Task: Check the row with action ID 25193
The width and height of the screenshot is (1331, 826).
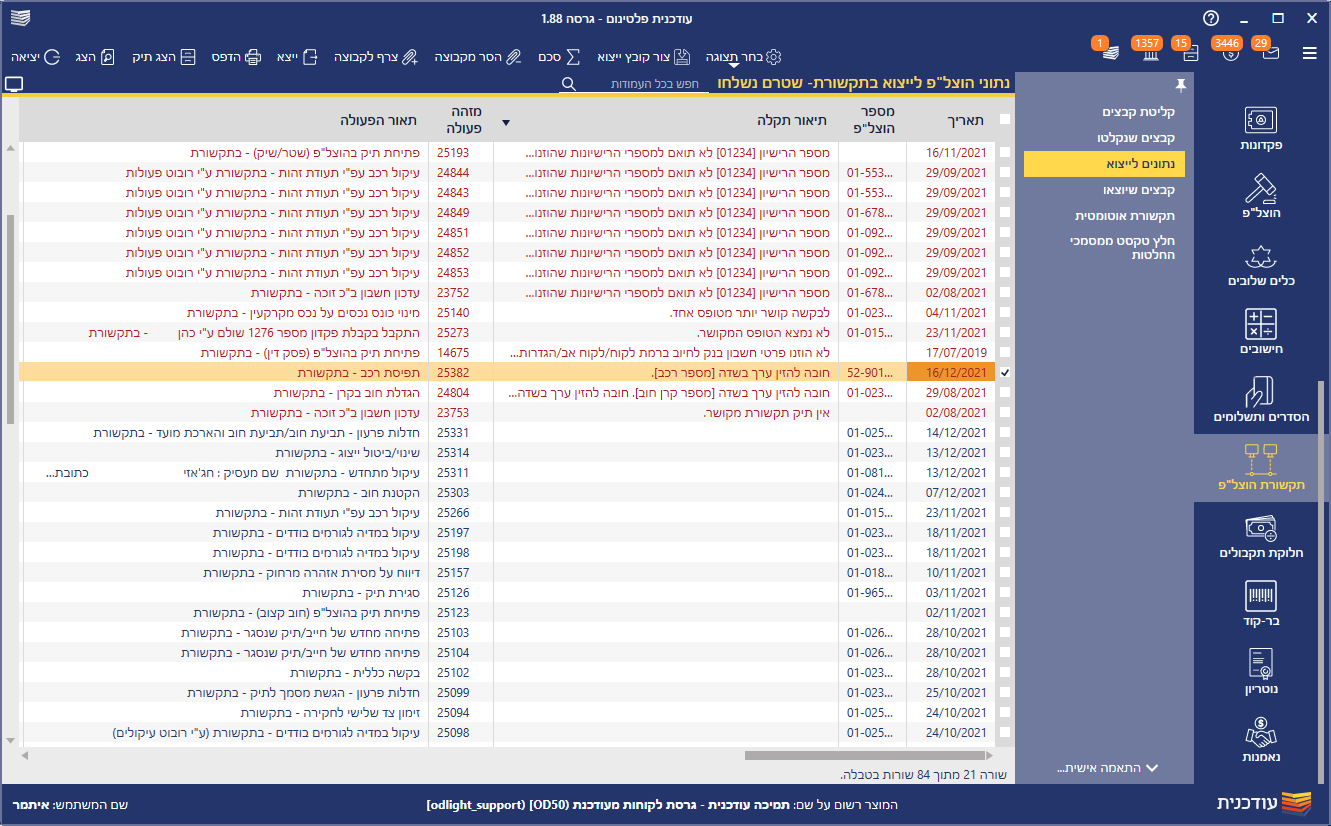Action: point(1005,153)
